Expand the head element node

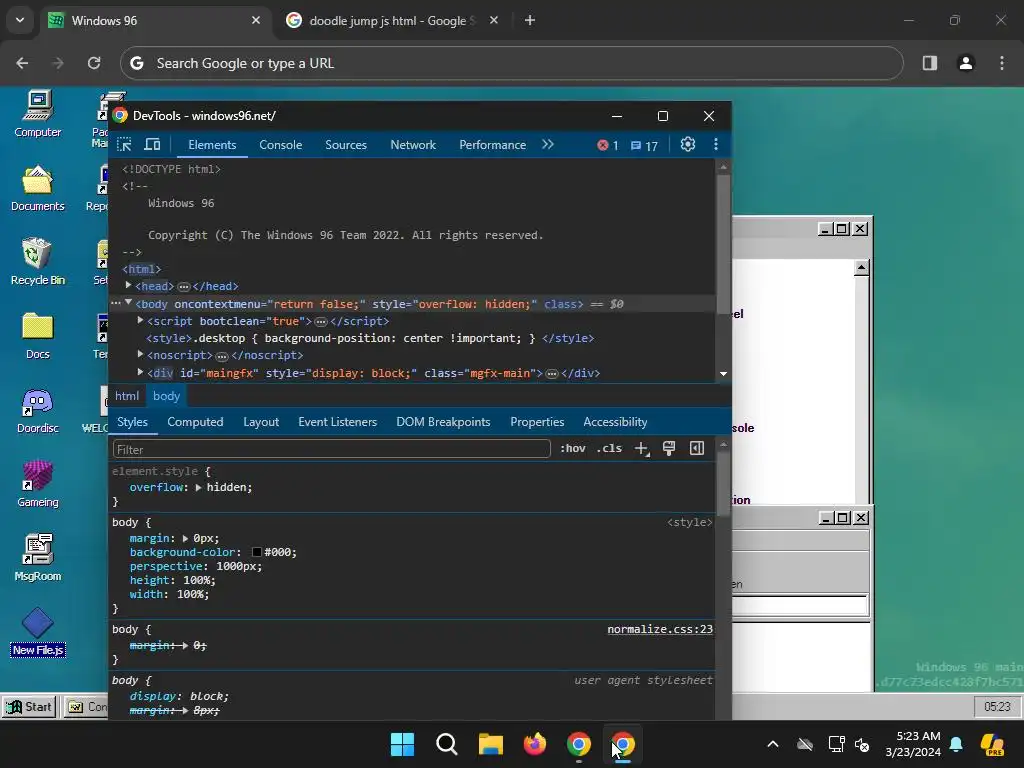pyautogui.click(x=129, y=285)
